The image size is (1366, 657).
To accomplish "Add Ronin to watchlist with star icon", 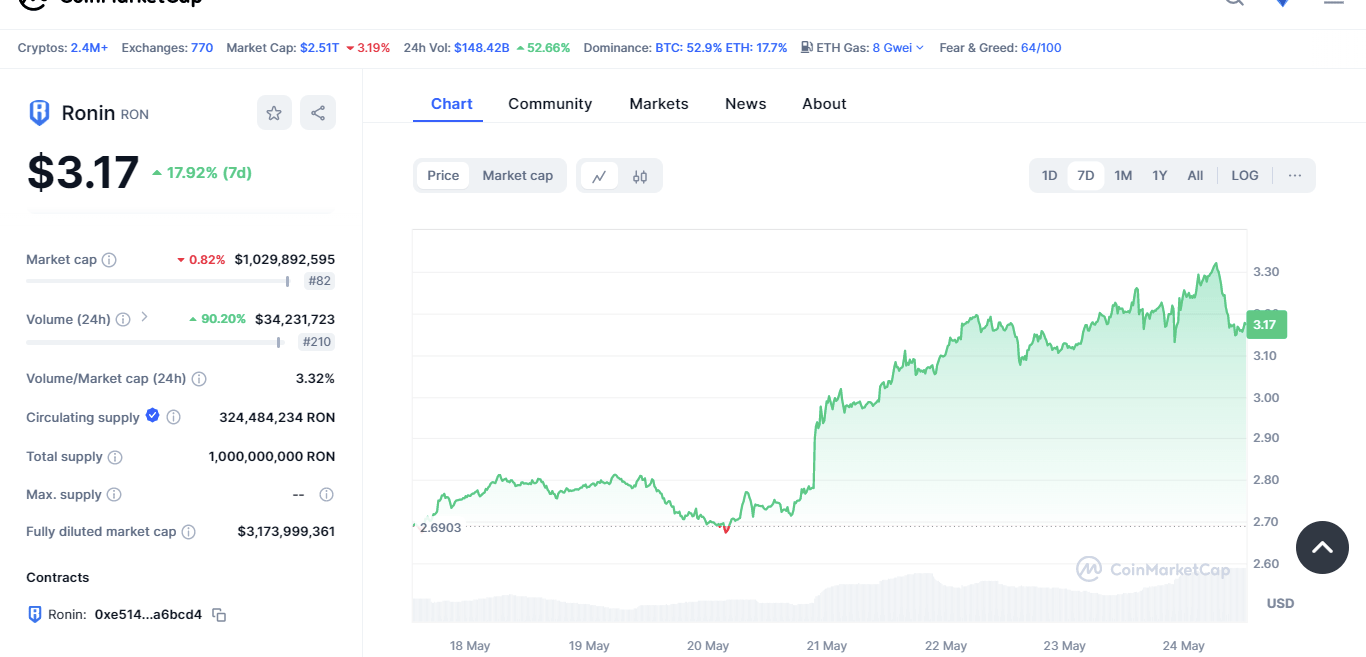I will tap(274, 113).
